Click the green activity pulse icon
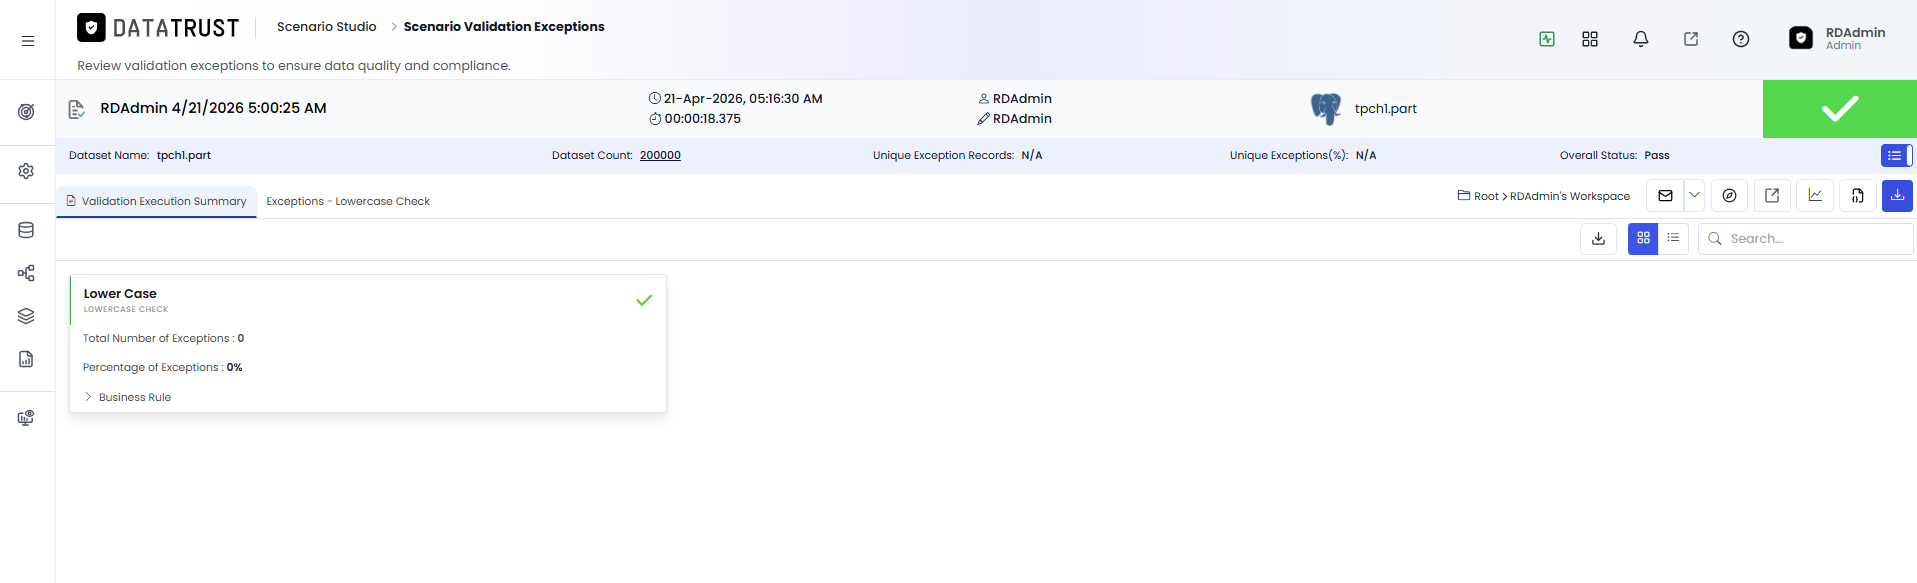The width and height of the screenshot is (1917, 583). [1547, 39]
